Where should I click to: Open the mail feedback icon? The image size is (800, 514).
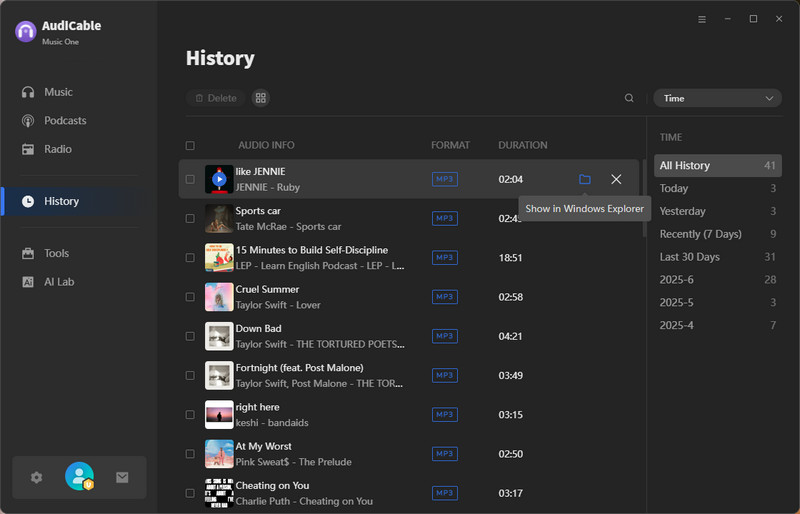click(122, 477)
